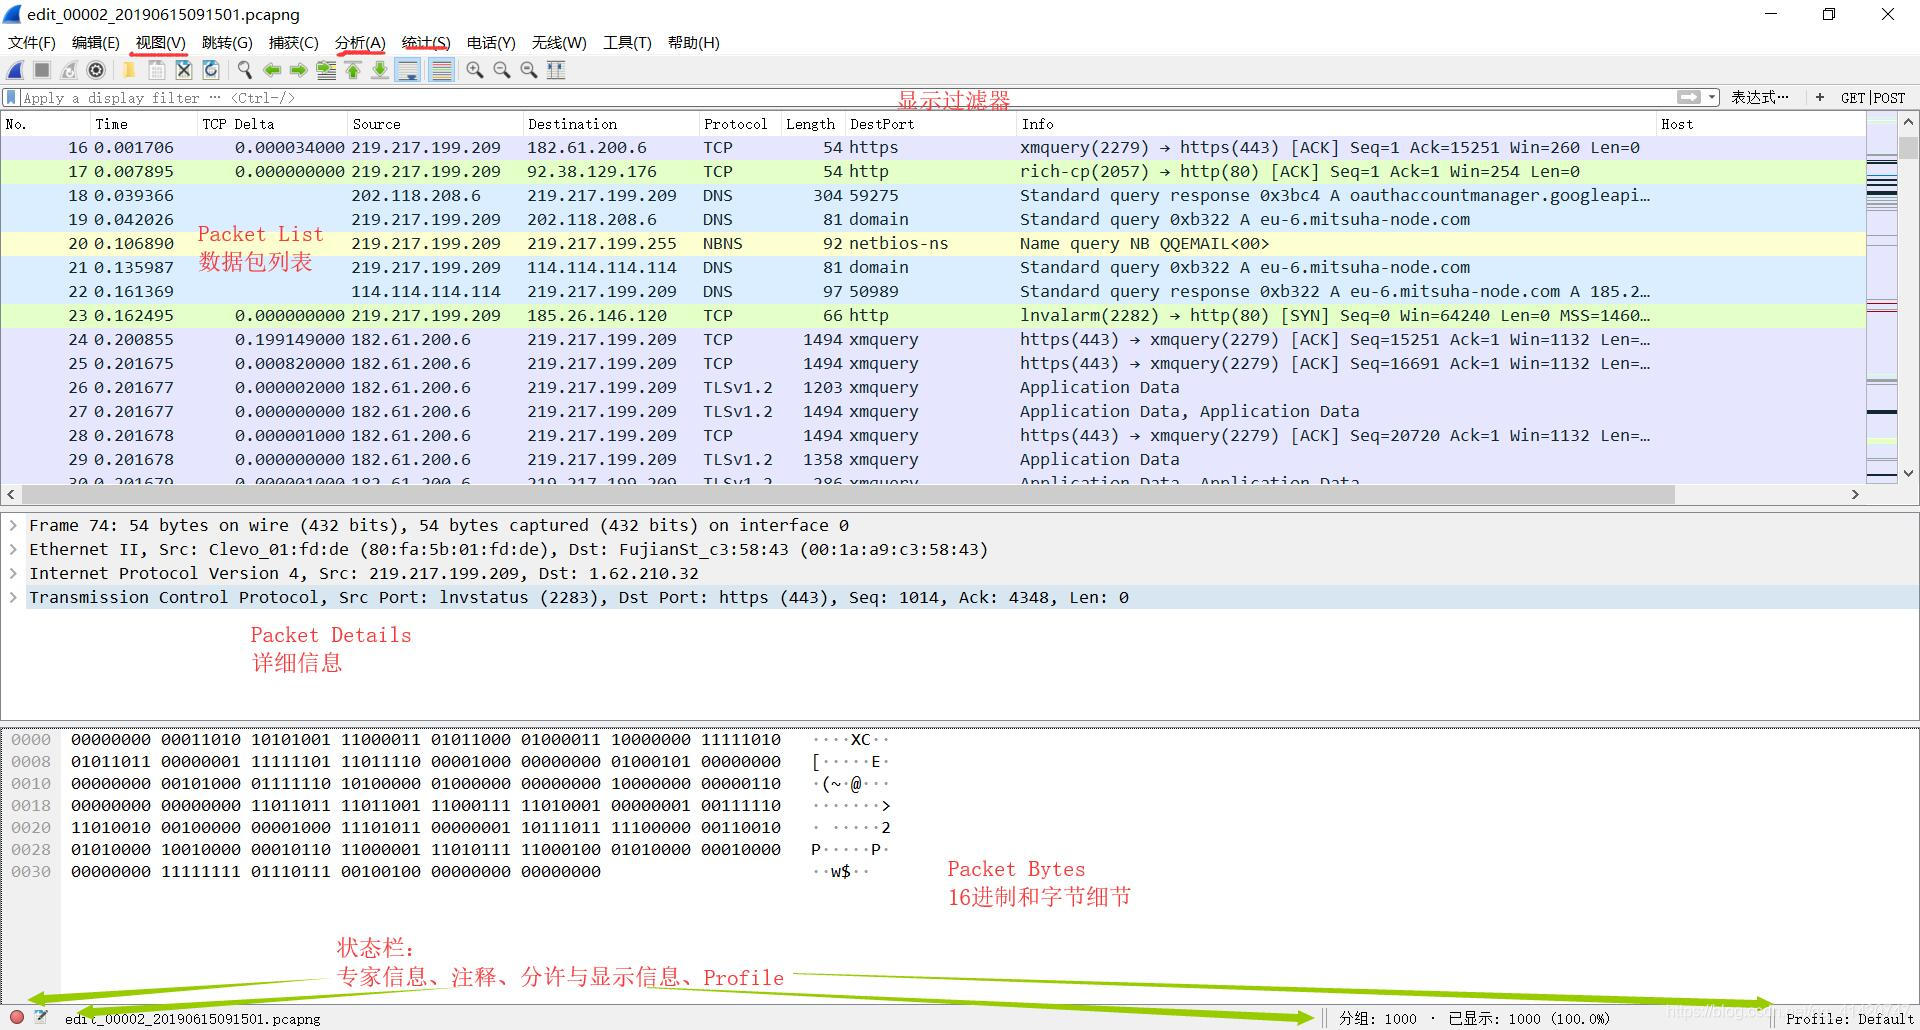Start a new packet capture

click(x=15, y=70)
